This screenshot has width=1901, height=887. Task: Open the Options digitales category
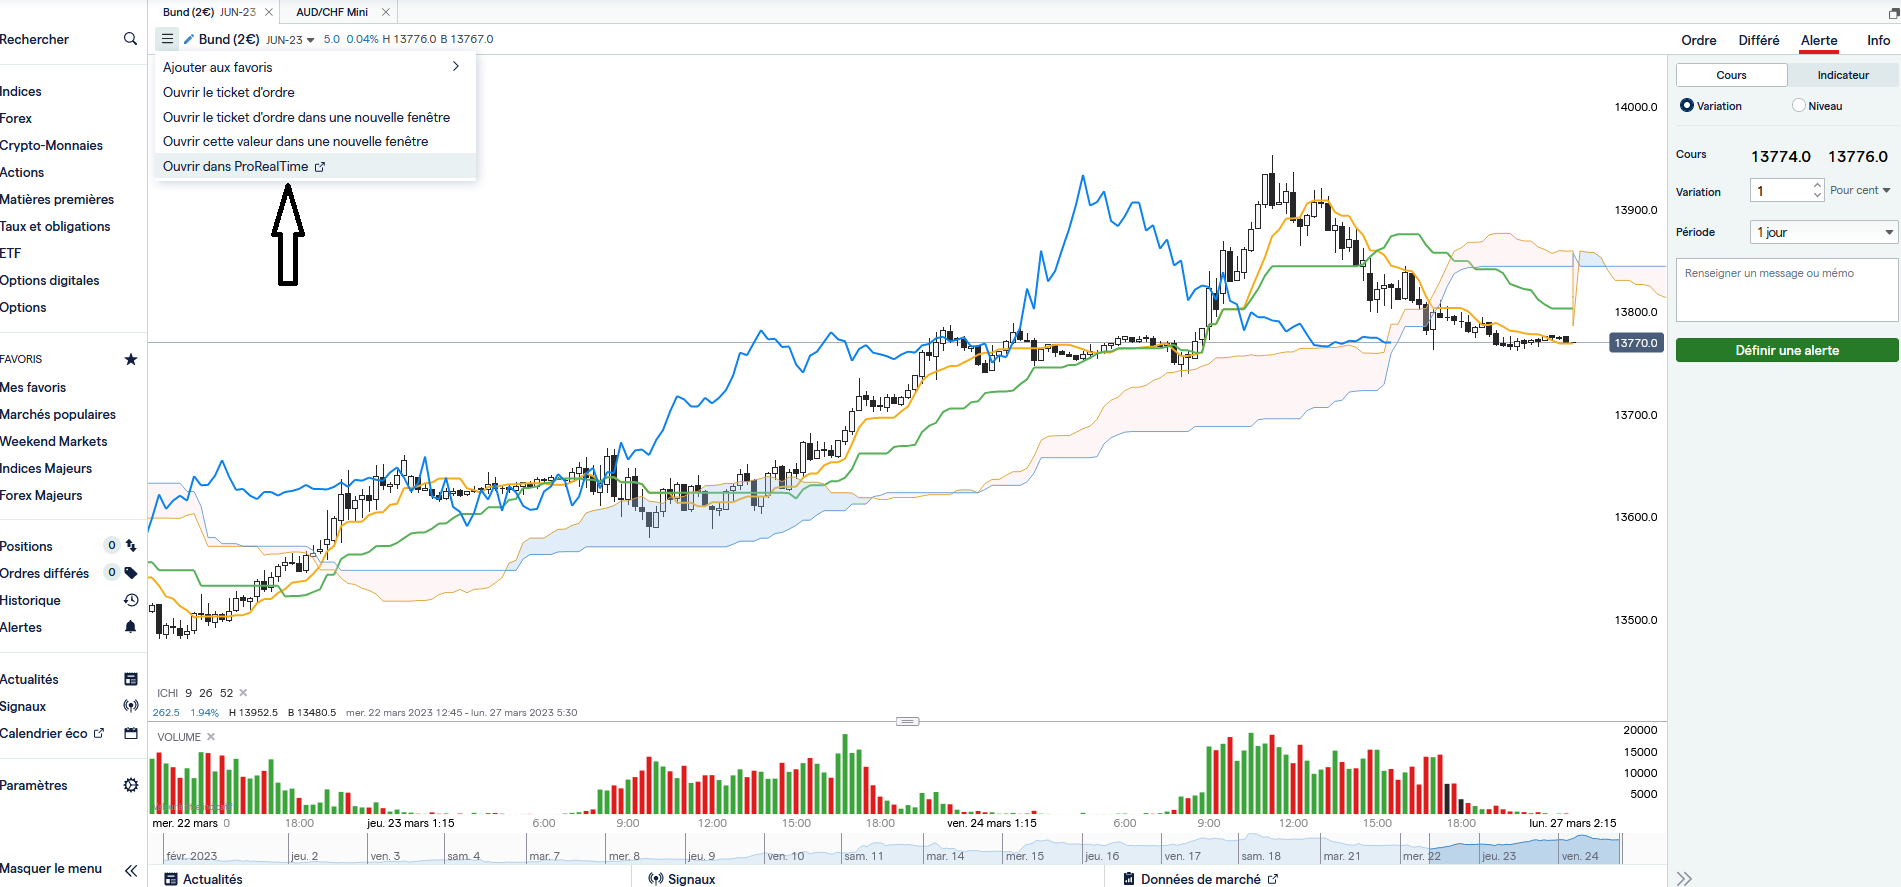[x=50, y=280]
